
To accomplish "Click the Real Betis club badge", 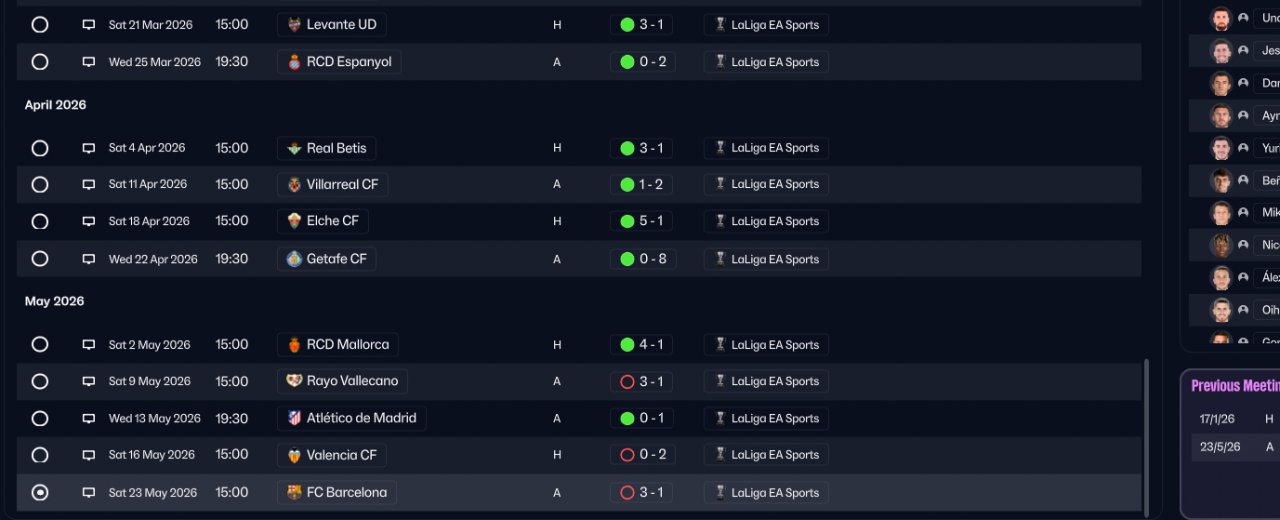I will coord(294,148).
